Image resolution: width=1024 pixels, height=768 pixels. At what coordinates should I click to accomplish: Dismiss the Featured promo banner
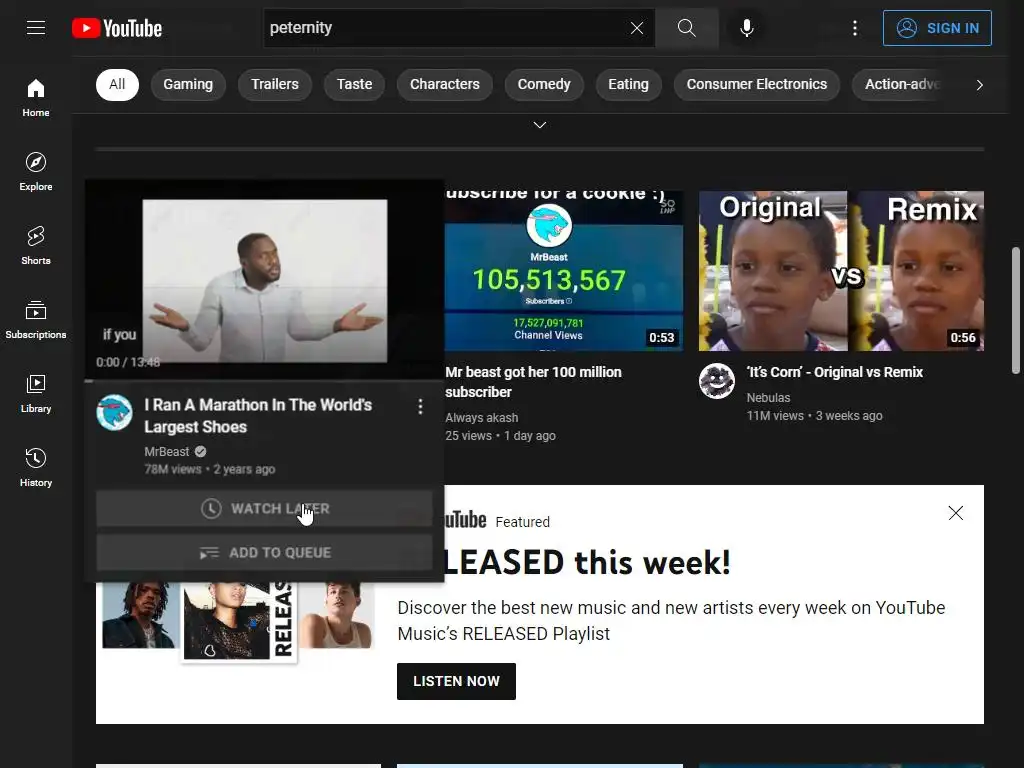[955, 513]
